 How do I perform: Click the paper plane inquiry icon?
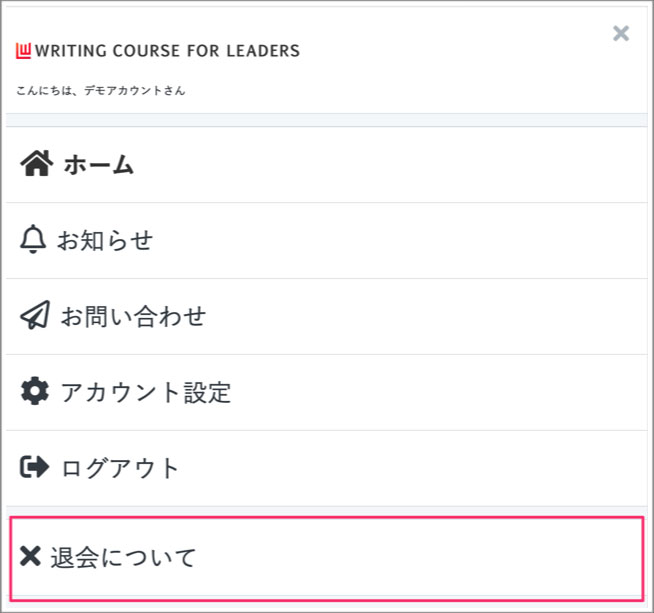point(35,316)
